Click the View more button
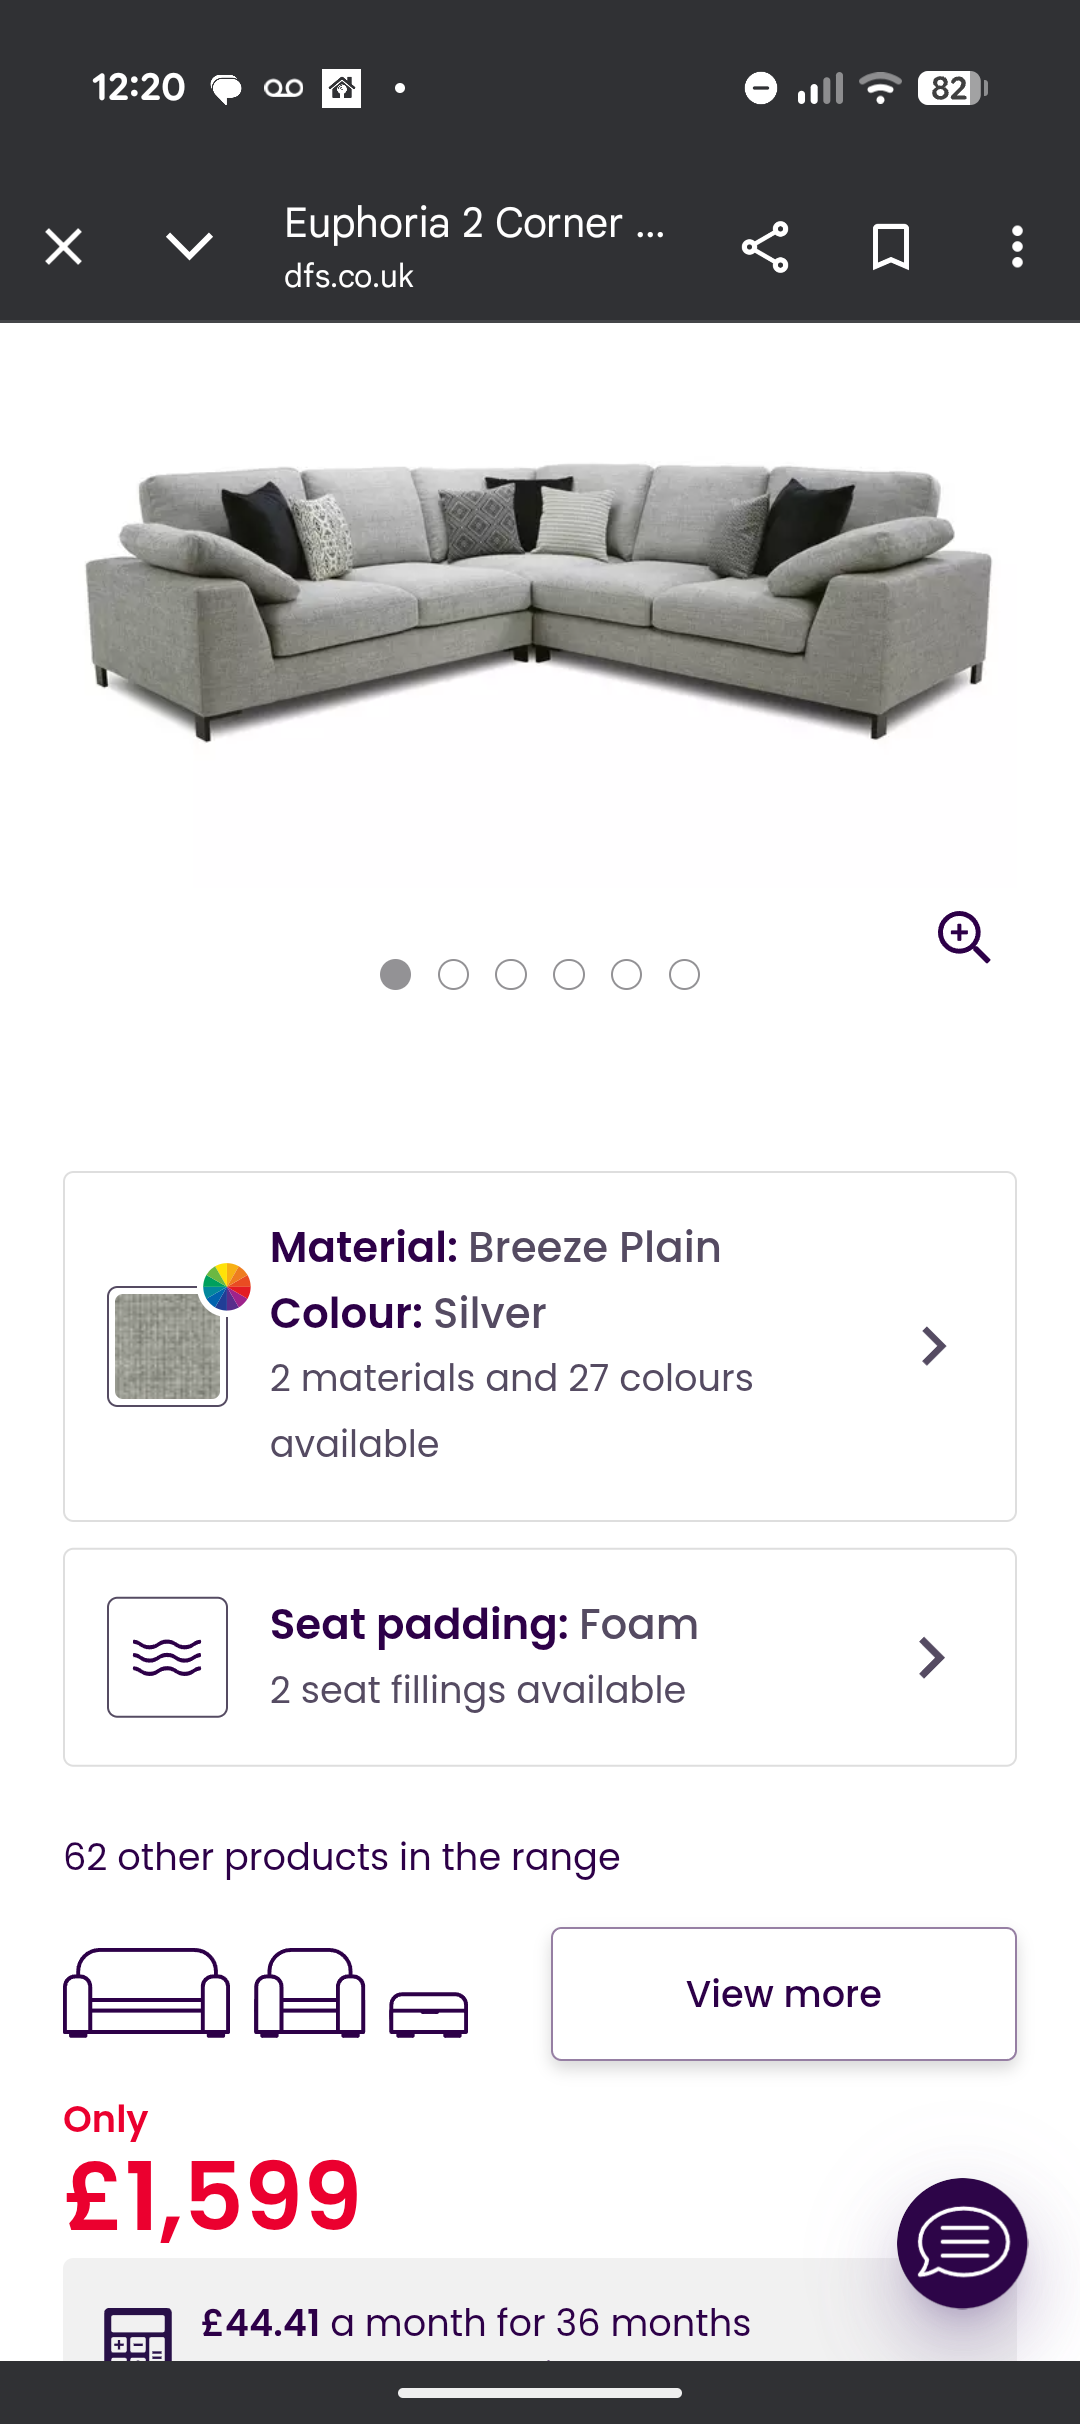The width and height of the screenshot is (1080, 2424). 783,1994
